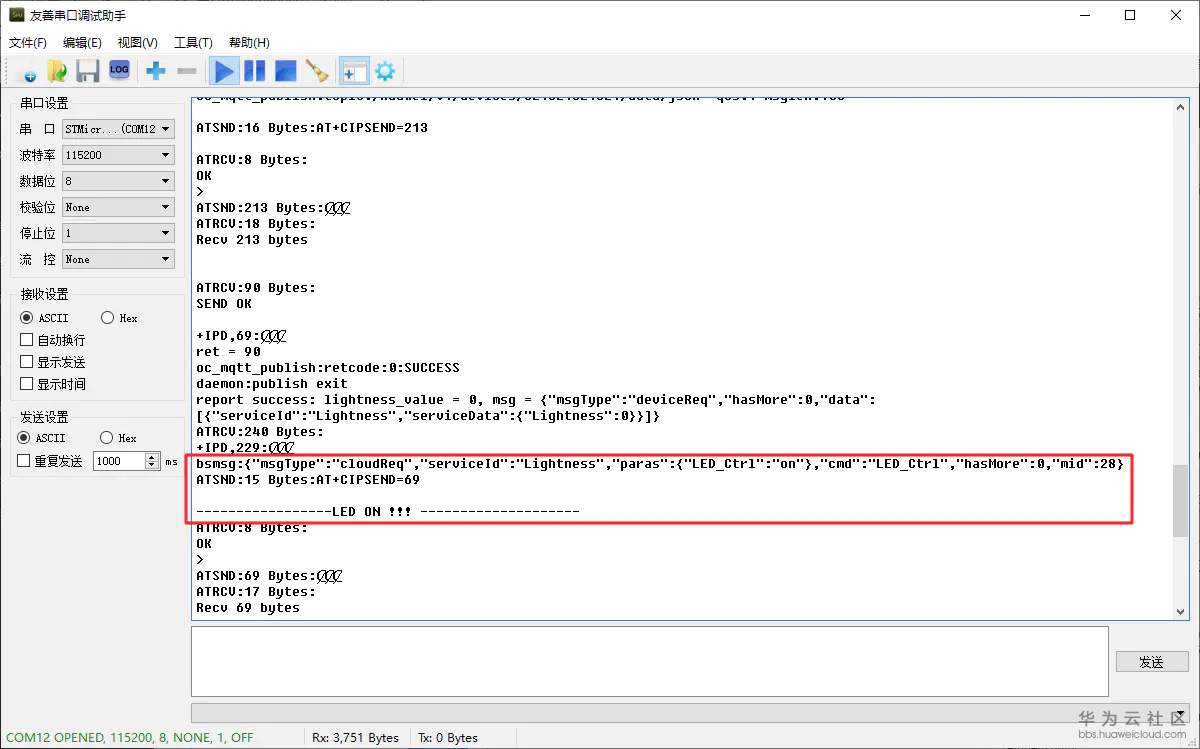1200x749 pixels.
Task: Click the receive log scroll down arrow
Action: pos(1180,610)
